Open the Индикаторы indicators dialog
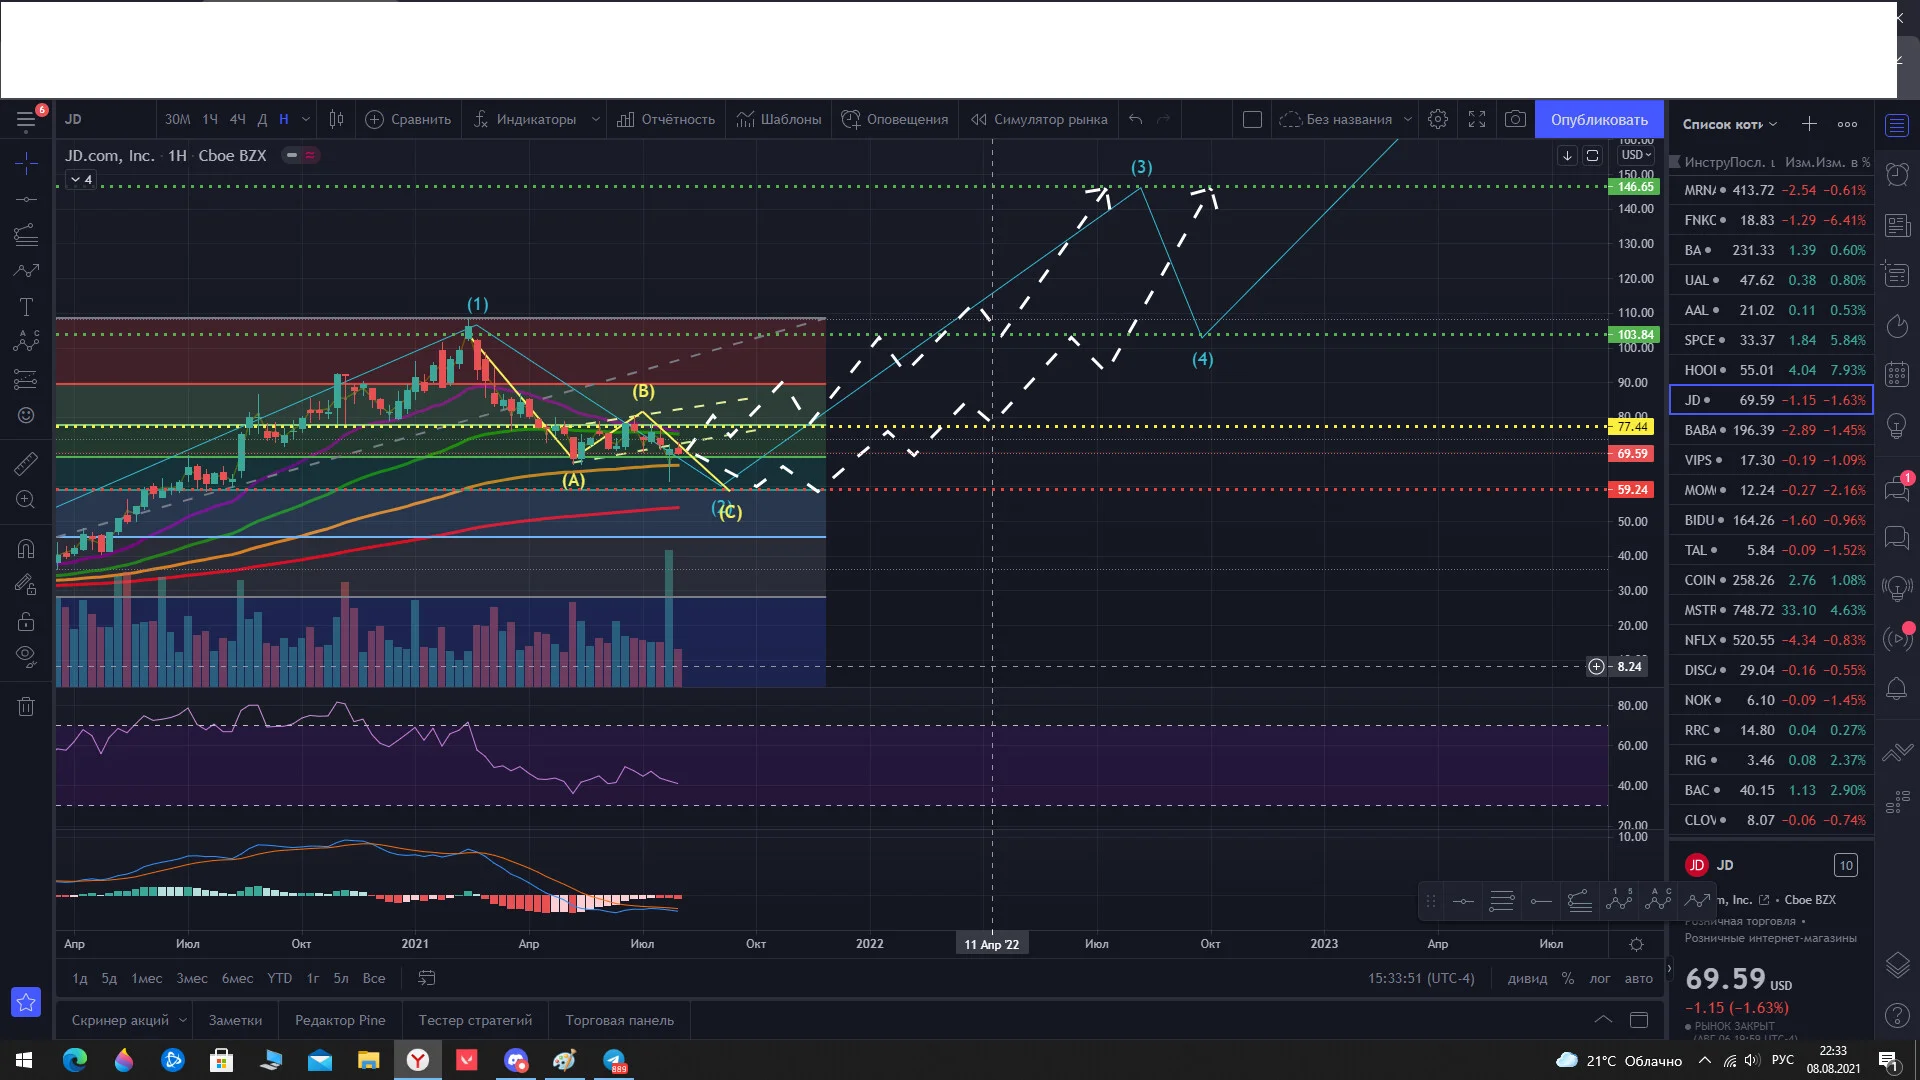The height and width of the screenshot is (1080, 1920). (525, 119)
